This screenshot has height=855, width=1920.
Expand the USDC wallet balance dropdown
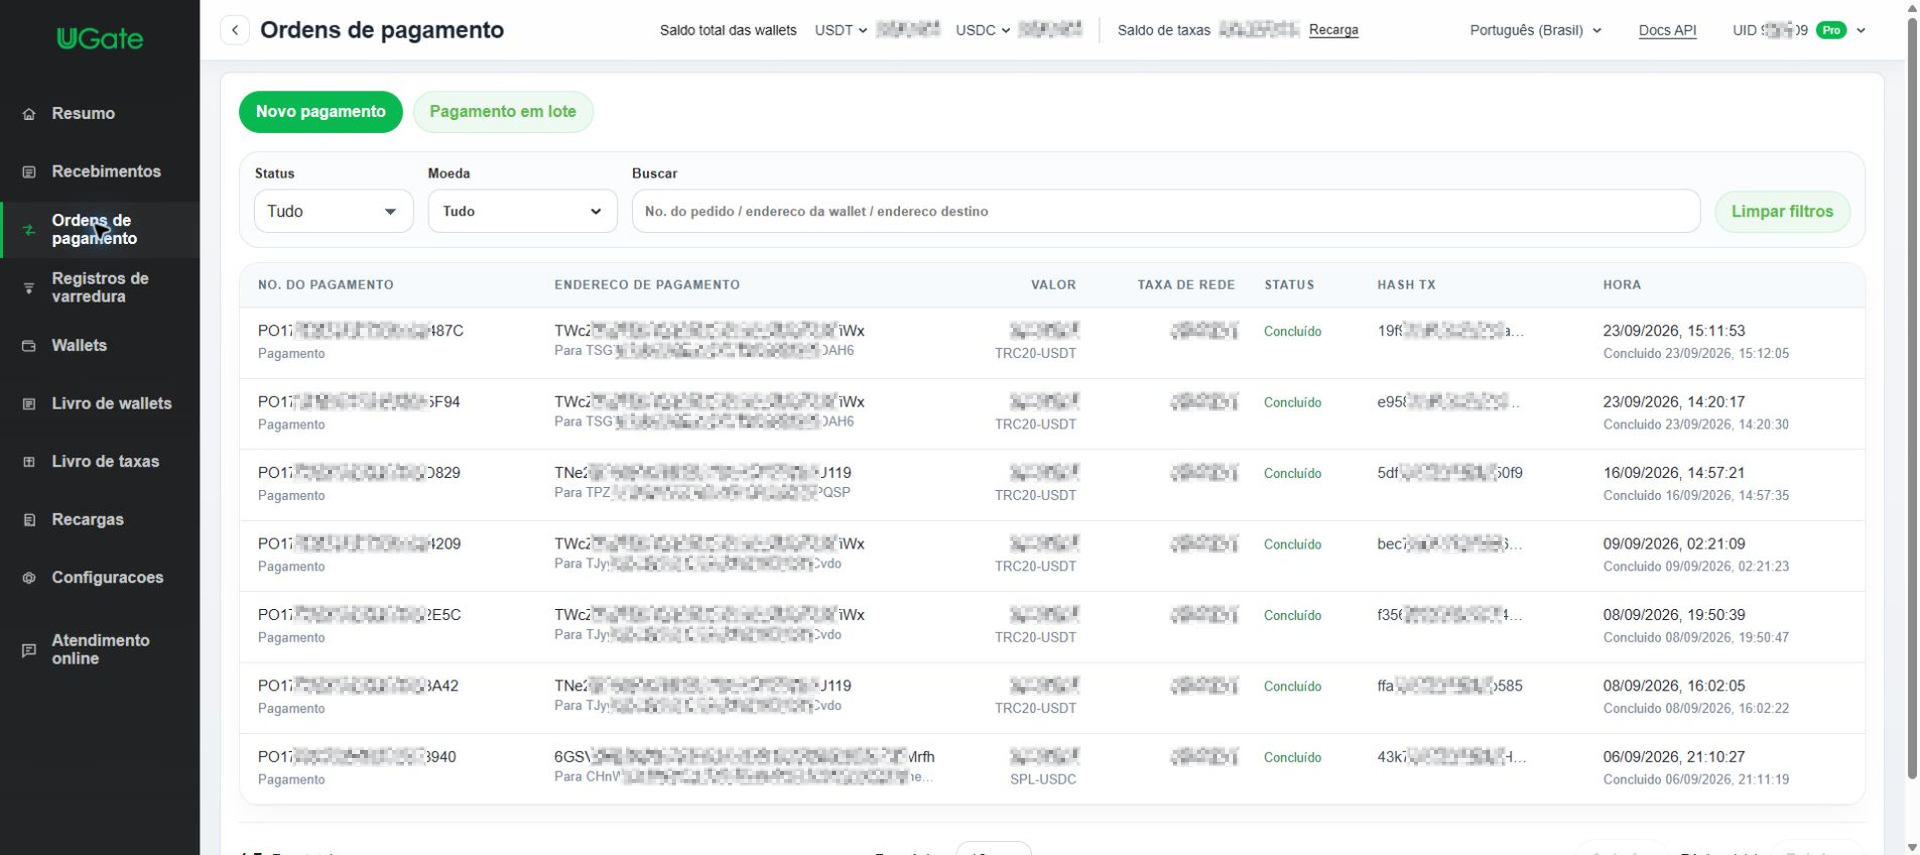point(983,30)
